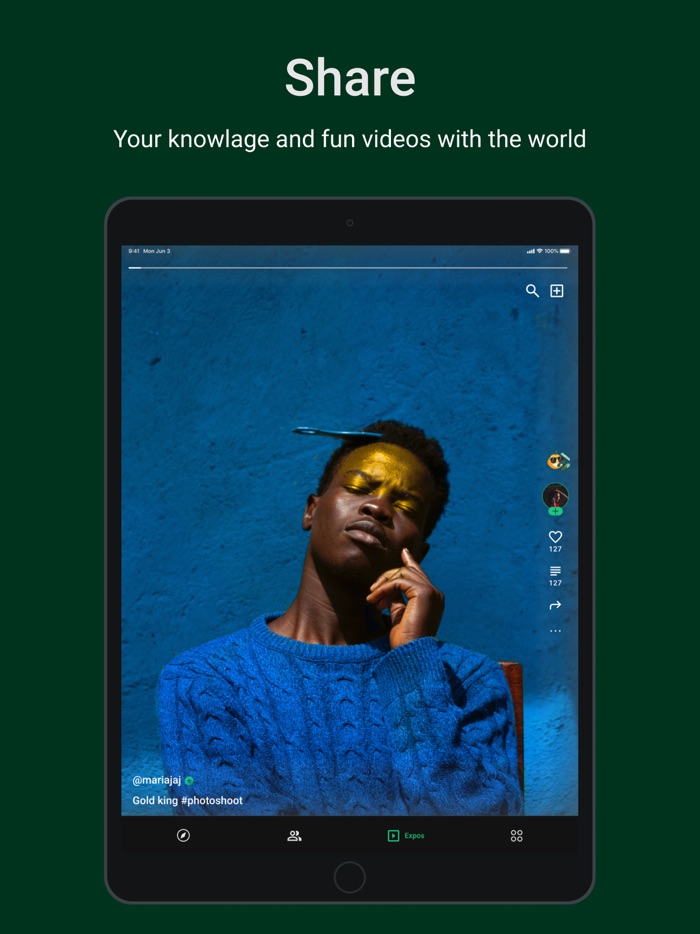The image size is (700, 934).
Task: Open the creator's profile avatar
Action: pyautogui.click(x=555, y=496)
